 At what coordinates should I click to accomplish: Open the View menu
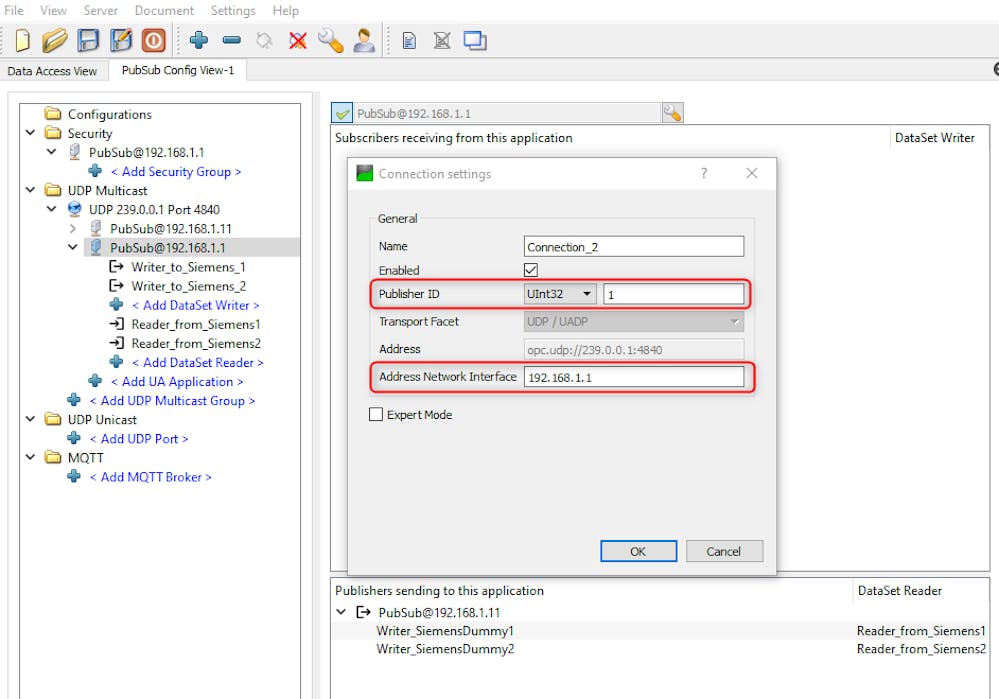point(53,10)
